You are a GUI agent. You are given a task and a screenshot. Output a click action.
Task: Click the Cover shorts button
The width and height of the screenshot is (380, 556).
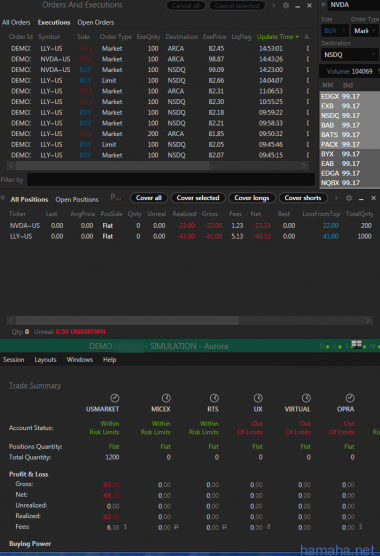303,198
